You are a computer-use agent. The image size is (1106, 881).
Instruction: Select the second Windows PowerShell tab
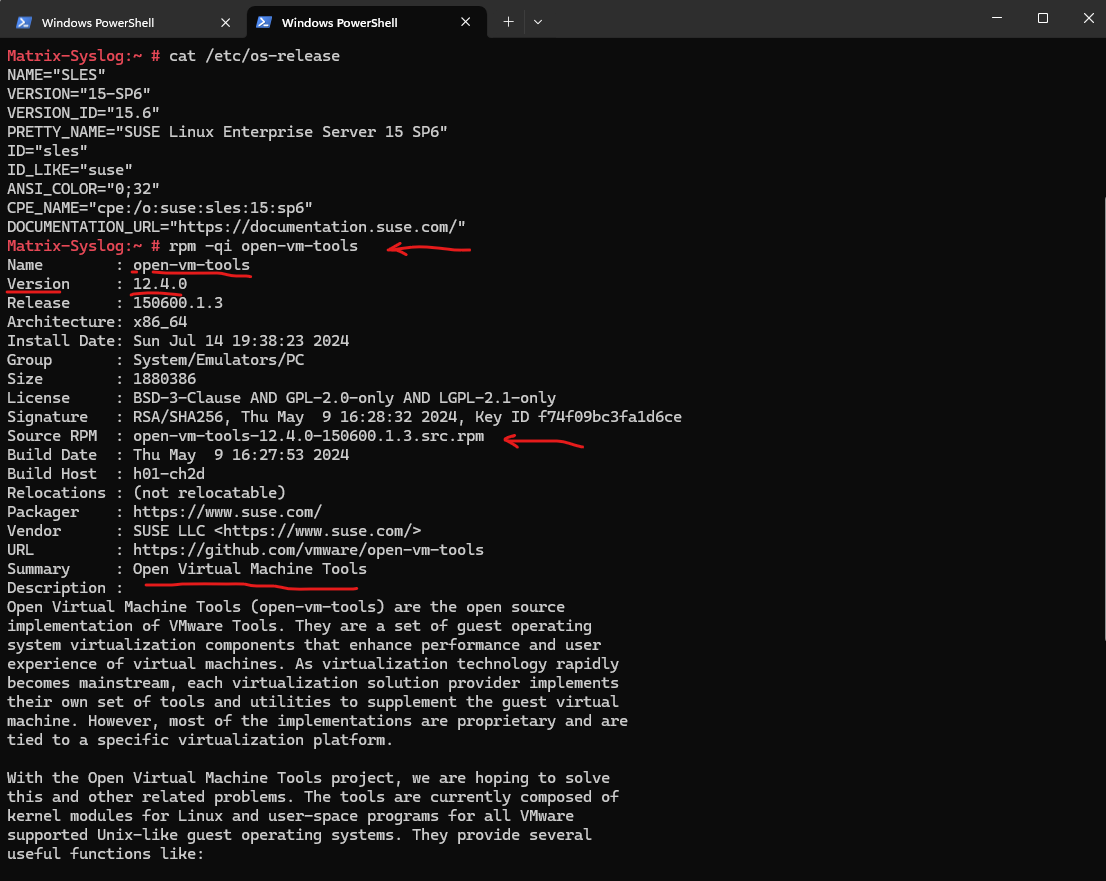pos(367,22)
